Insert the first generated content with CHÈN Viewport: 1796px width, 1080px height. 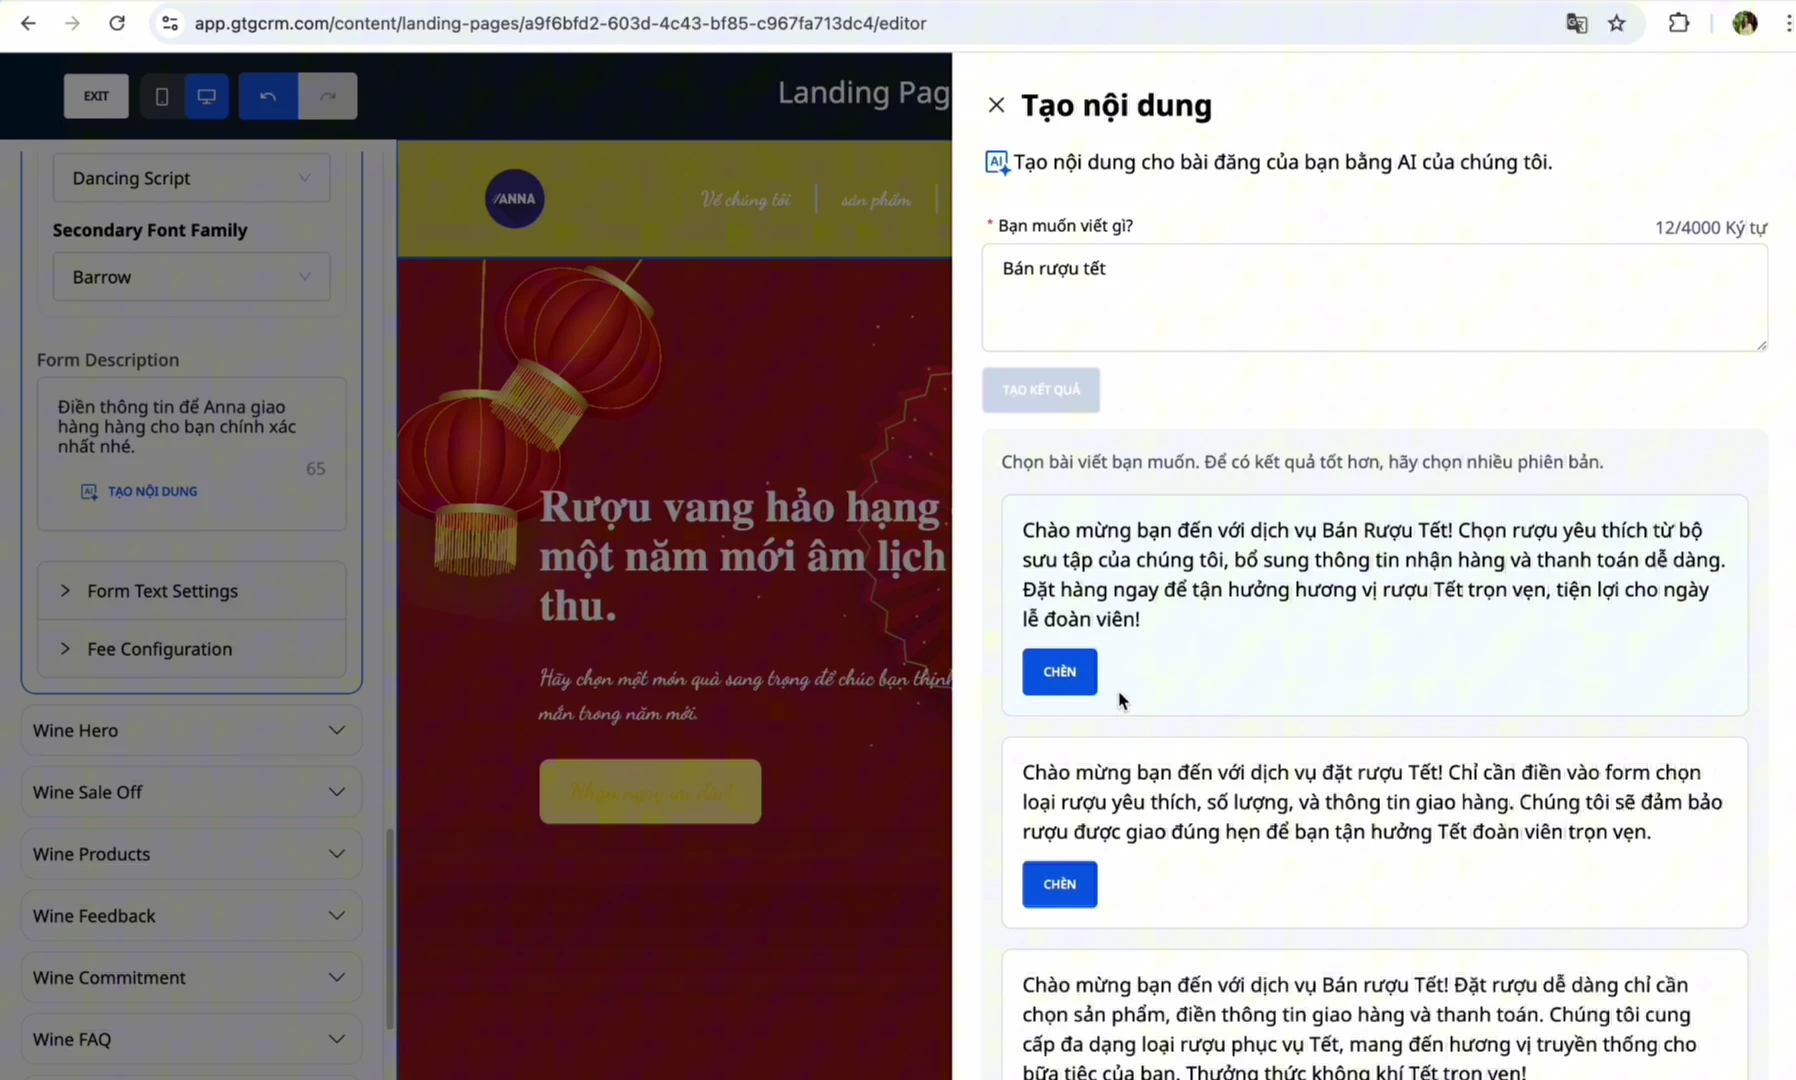pos(1059,672)
